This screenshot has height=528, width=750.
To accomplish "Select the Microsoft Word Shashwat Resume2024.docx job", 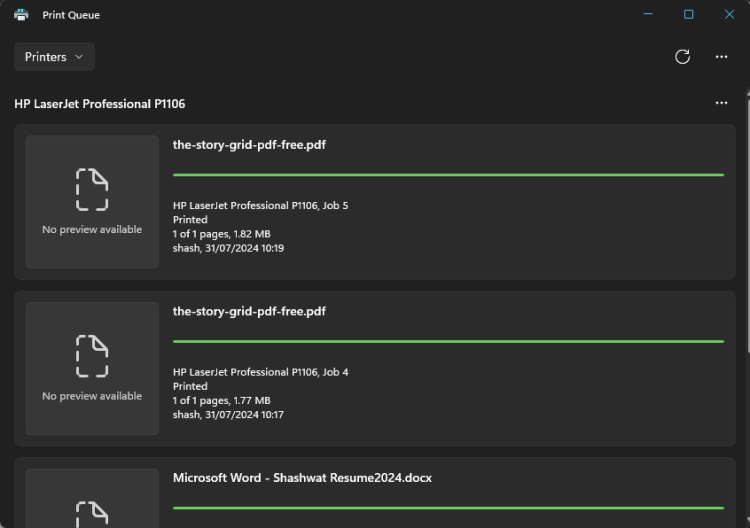I will tap(302, 478).
